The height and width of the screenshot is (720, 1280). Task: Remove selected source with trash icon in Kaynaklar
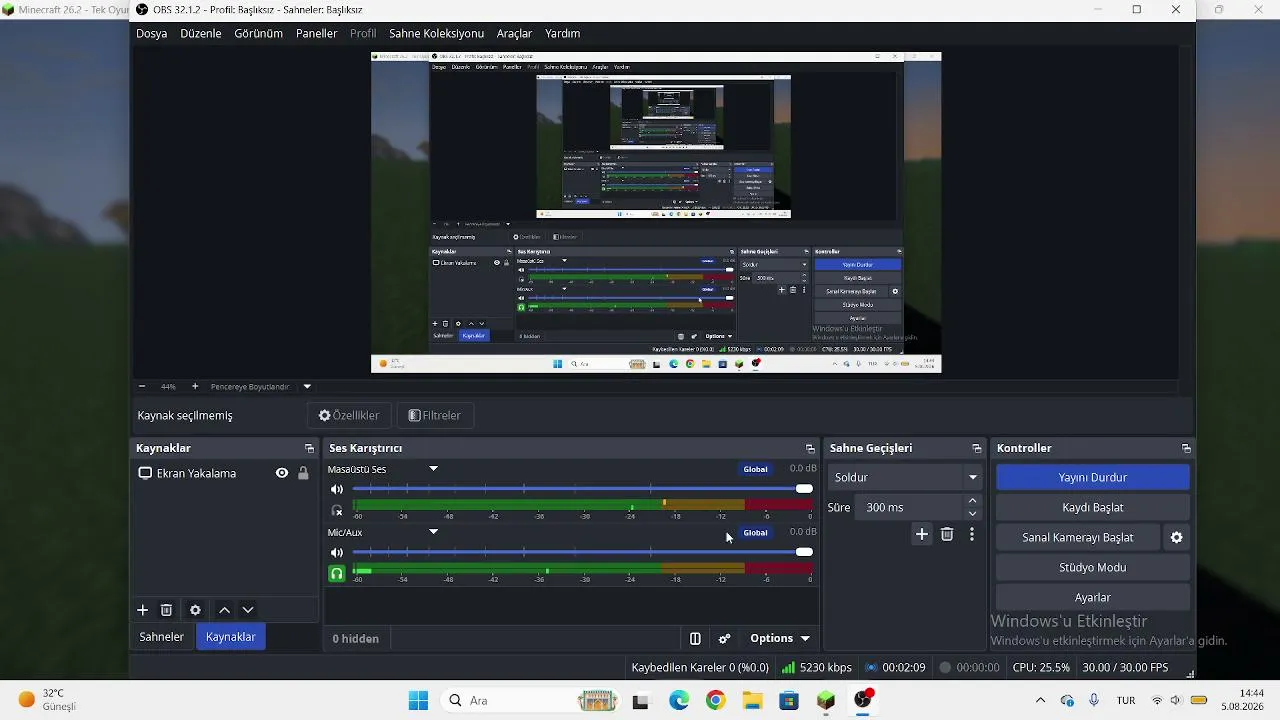[x=167, y=610]
